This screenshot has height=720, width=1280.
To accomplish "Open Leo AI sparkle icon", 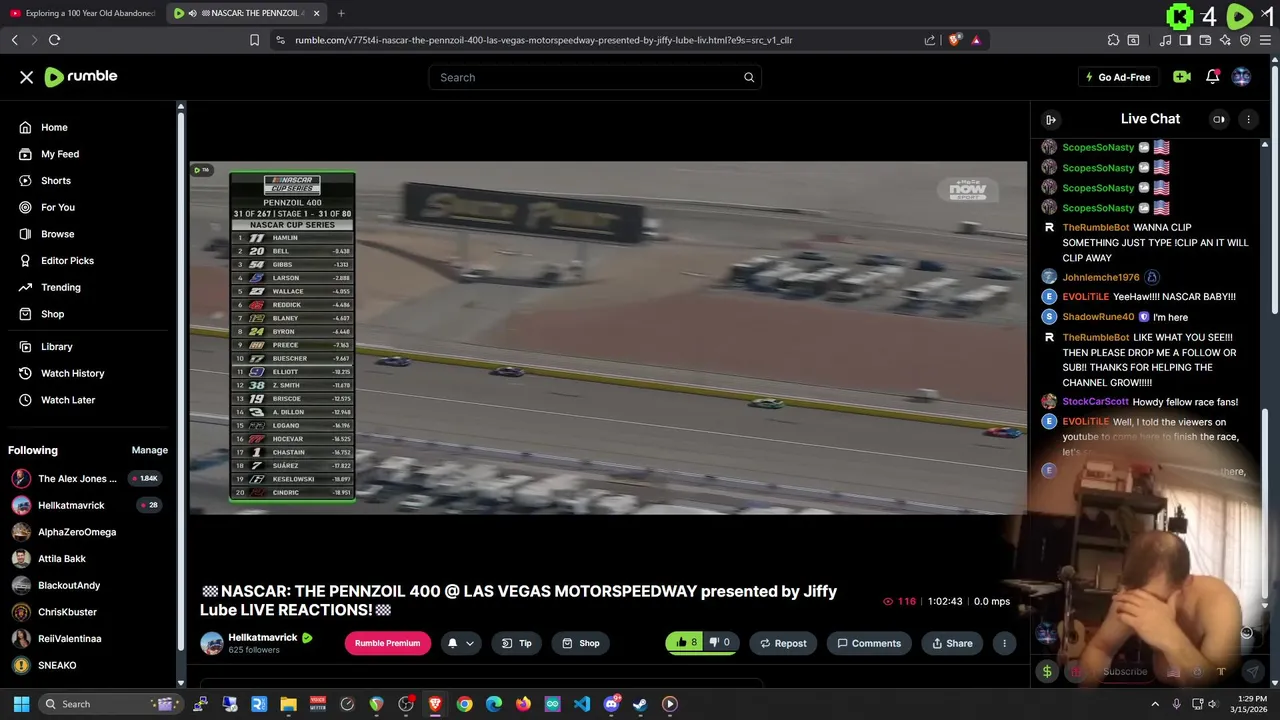I will [x=1225, y=40].
